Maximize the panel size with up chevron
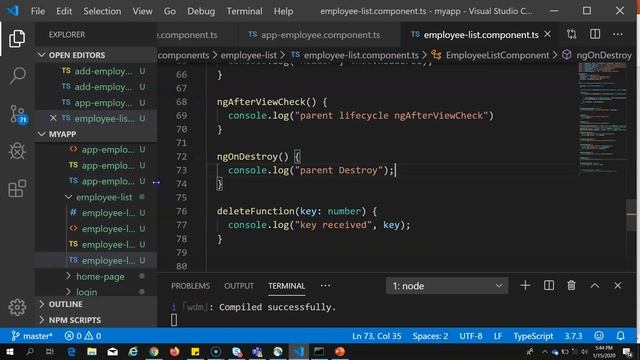Viewport: 640px width, 360px height. pos(595,286)
